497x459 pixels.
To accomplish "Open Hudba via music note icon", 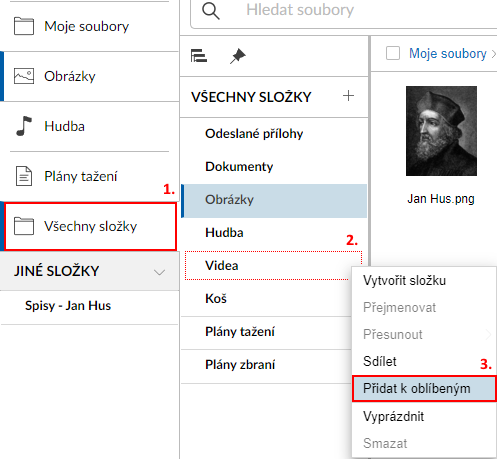I will (24, 126).
